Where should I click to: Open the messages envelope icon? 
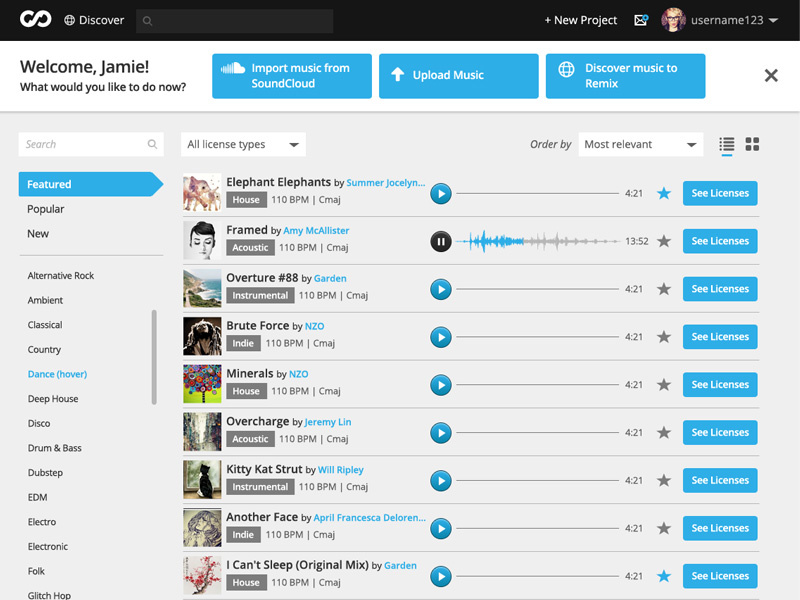(x=641, y=19)
